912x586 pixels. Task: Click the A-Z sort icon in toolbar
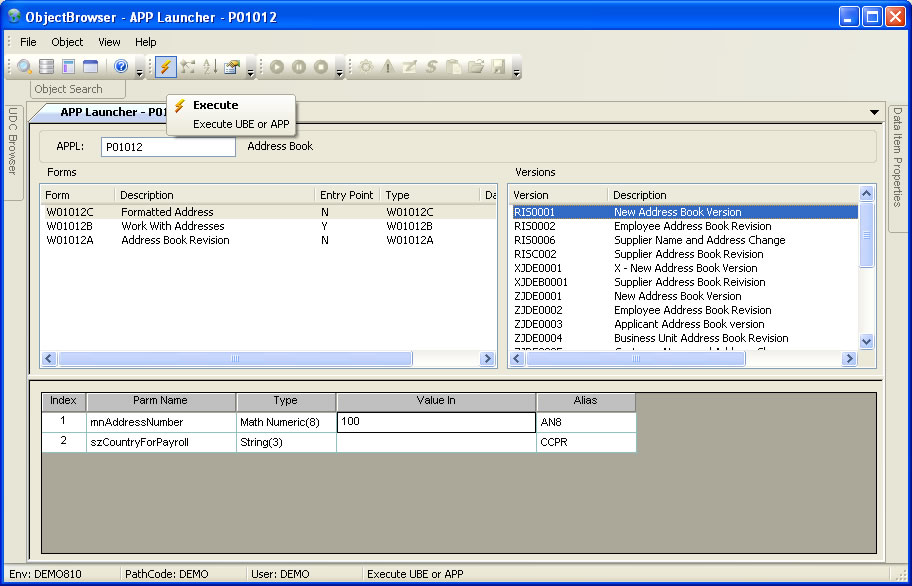(x=210, y=67)
